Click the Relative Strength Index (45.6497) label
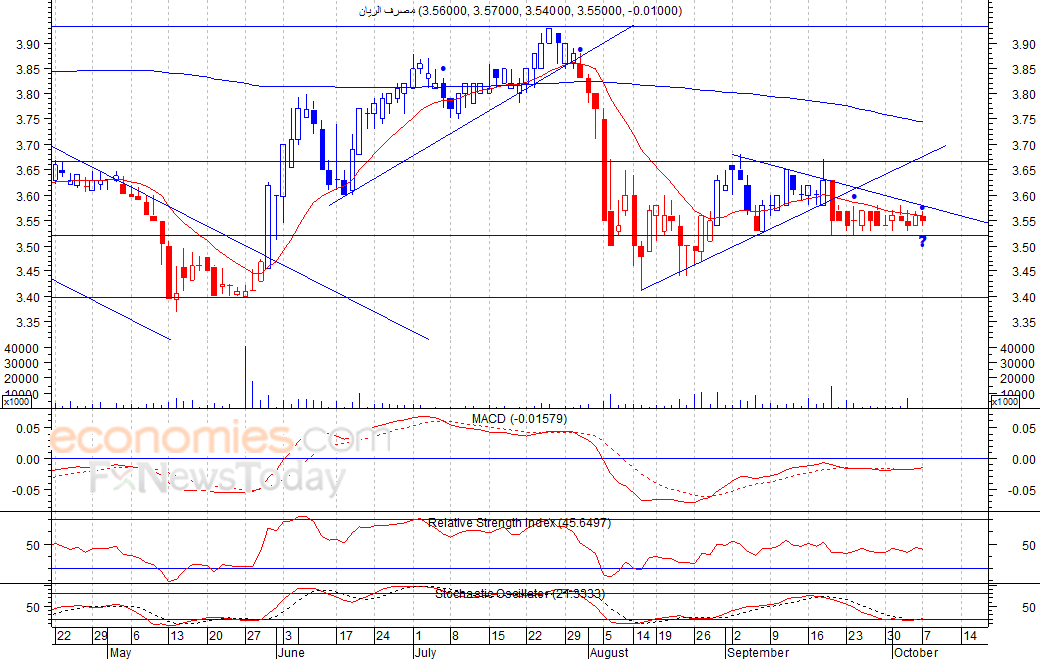 [519, 523]
